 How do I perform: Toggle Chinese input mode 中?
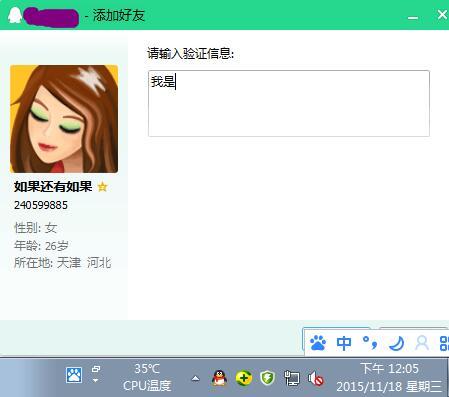344,343
